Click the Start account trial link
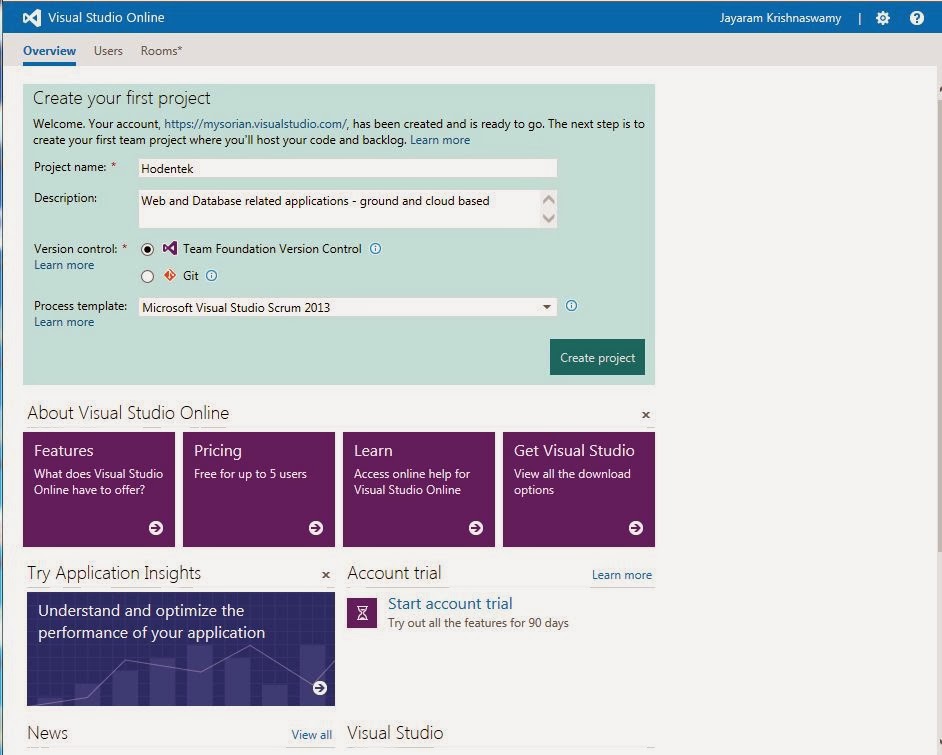The image size is (942, 755). 450,604
